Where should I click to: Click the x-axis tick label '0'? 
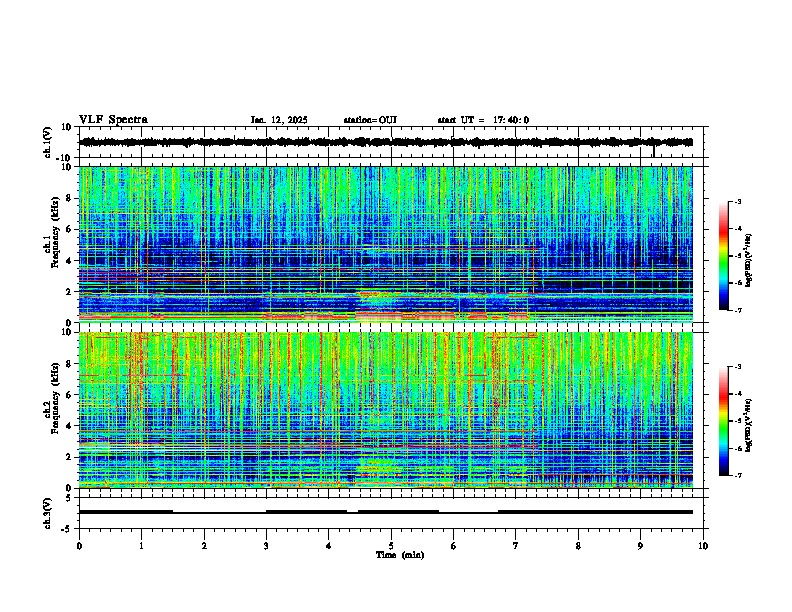click(79, 546)
